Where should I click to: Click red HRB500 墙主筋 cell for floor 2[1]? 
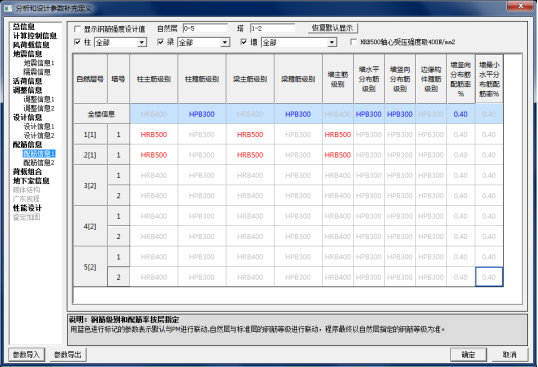(338, 155)
